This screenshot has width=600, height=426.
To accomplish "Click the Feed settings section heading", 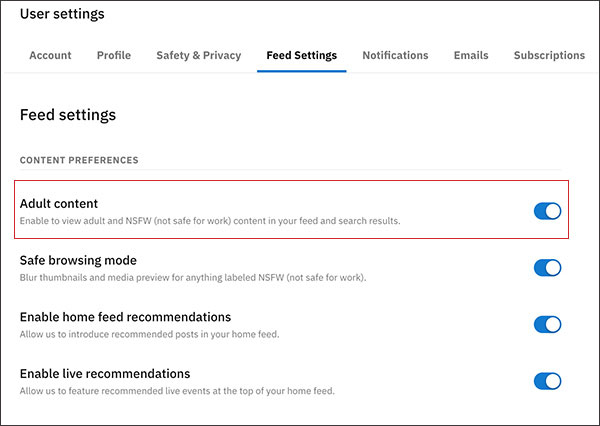I will pyautogui.click(x=68, y=115).
